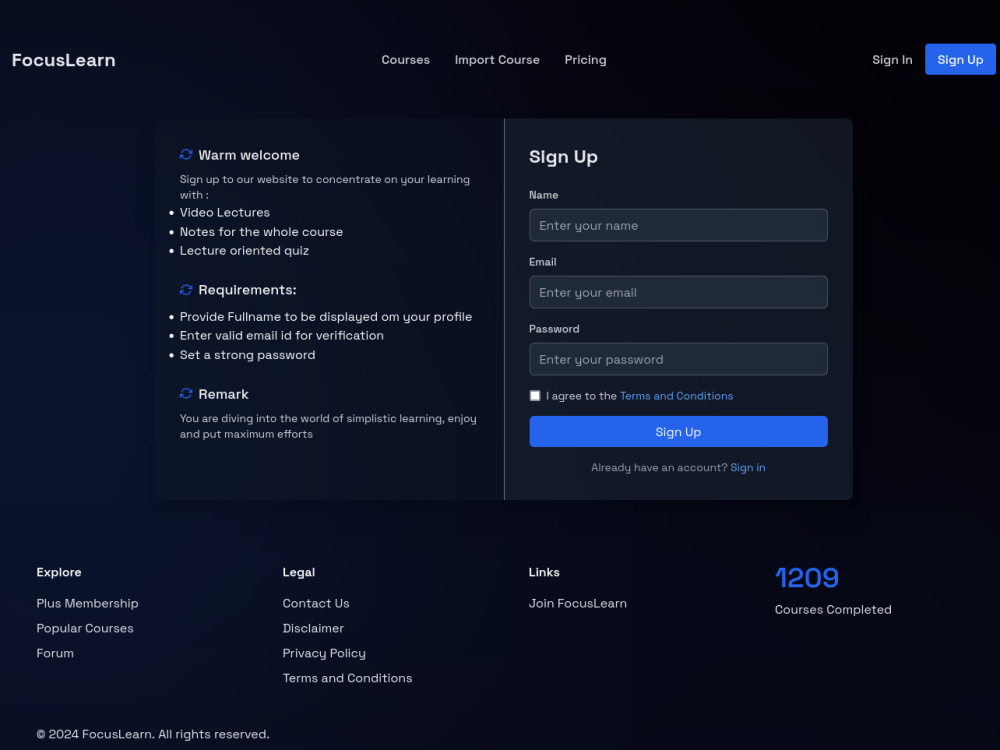Viewport: 1000px width, 750px height.
Task: Click Sign In in the header
Action: [892, 60]
